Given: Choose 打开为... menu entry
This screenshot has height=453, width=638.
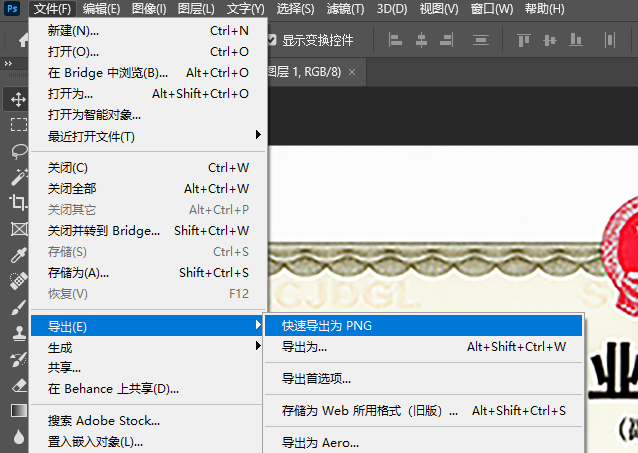Looking at the screenshot, I should pyautogui.click(x=148, y=94).
